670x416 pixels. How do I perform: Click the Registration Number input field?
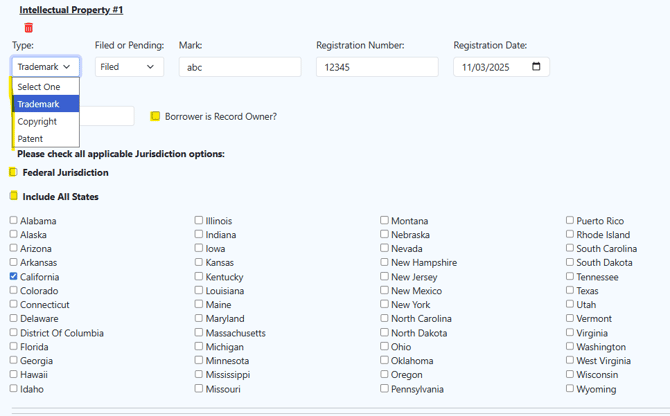[x=376, y=67]
